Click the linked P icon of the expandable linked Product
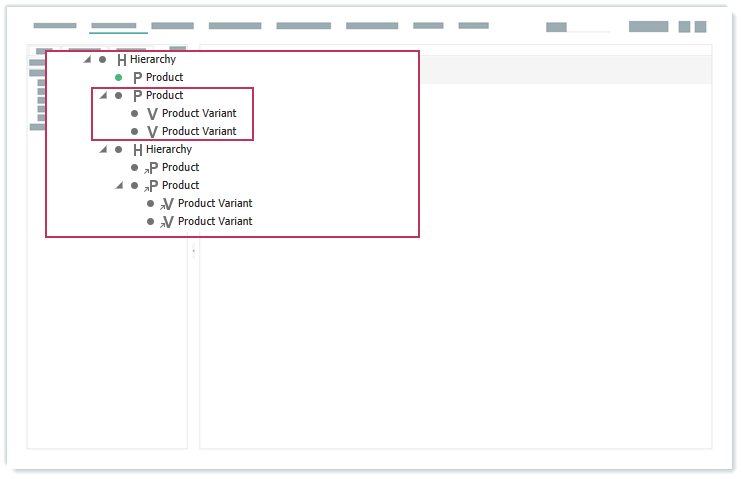 pos(152,186)
